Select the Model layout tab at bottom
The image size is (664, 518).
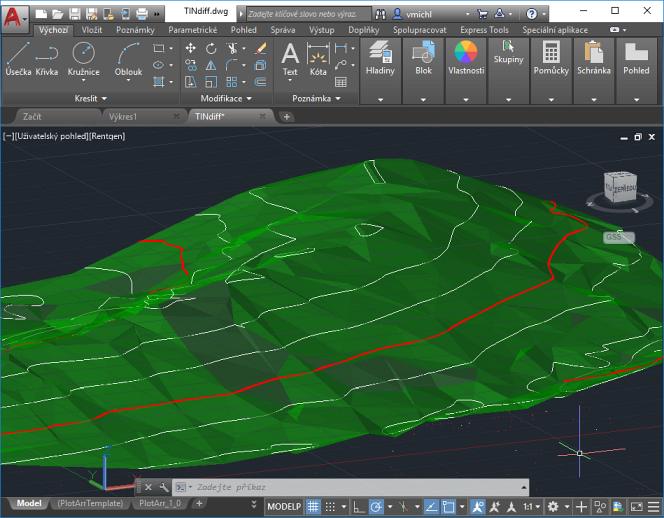(29, 504)
